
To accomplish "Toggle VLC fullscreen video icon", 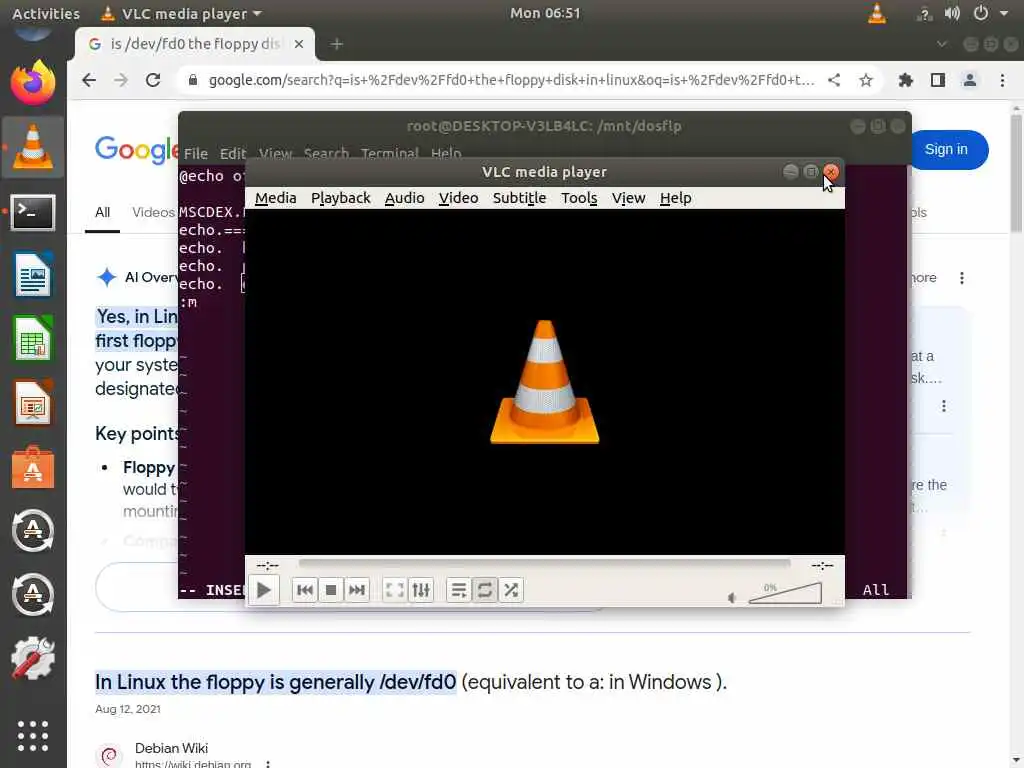I will pyautogui.click(x=394, y=590).
